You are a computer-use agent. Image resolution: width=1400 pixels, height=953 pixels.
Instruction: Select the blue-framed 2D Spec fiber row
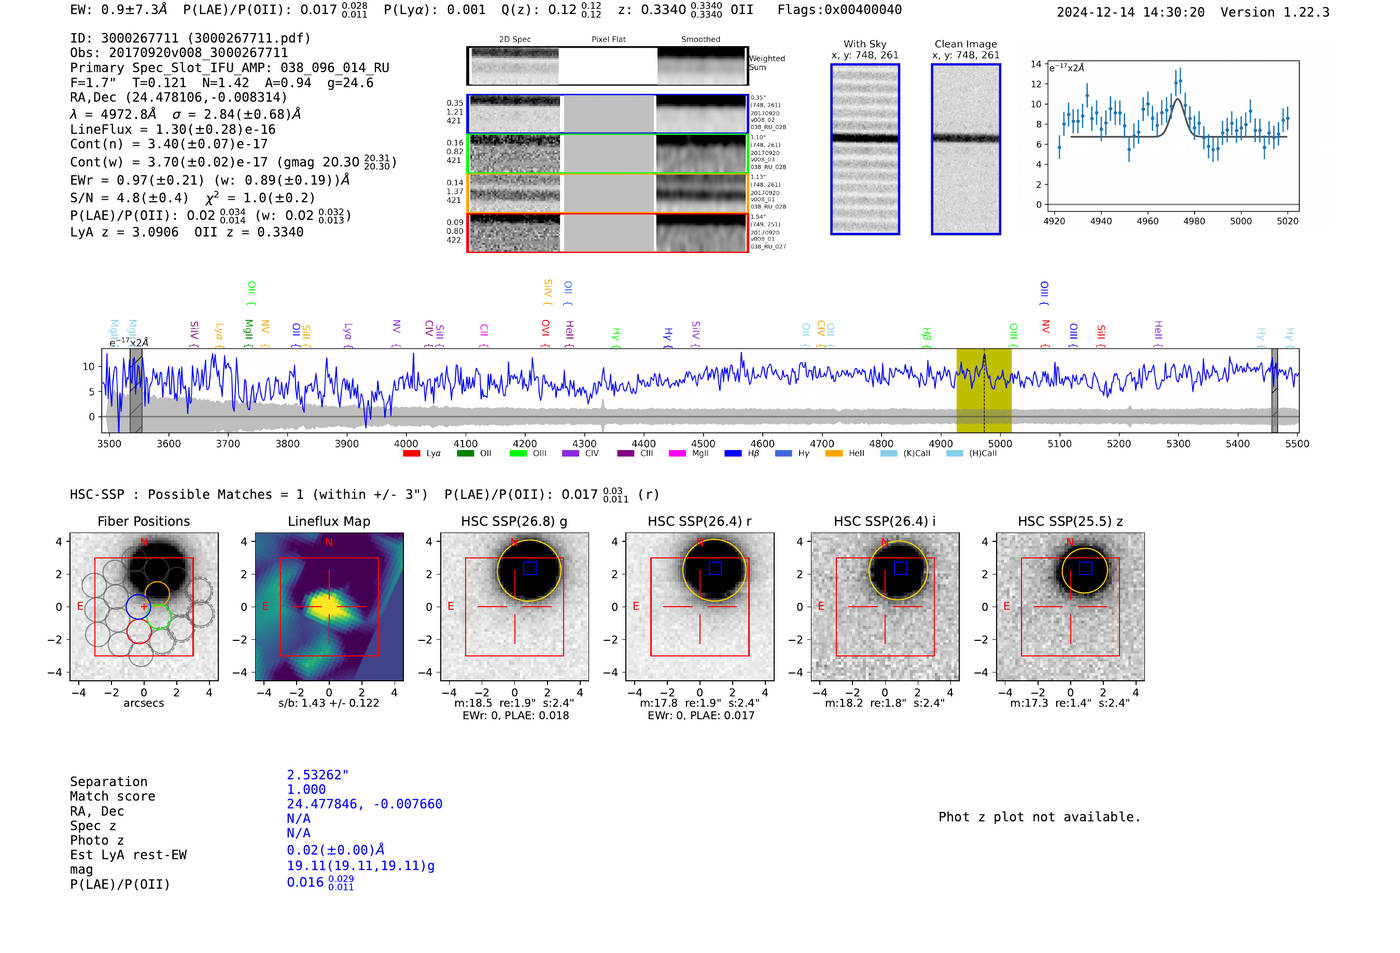pyautogui.click(x=607, y=114)
